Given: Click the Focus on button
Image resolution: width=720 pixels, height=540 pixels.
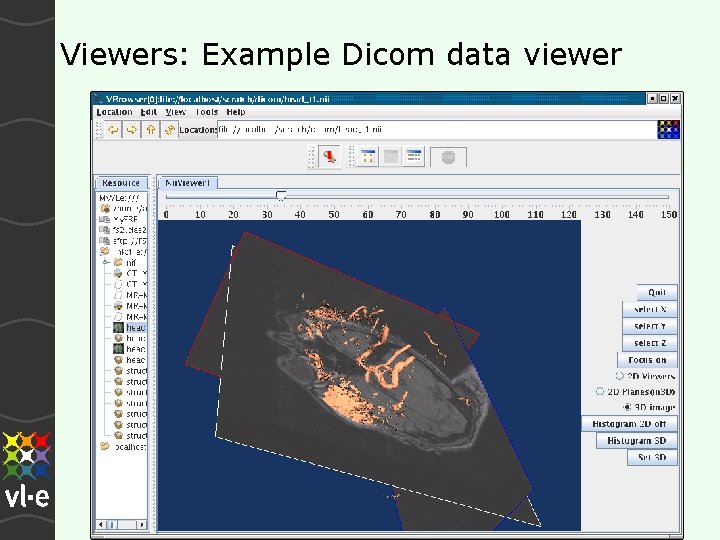Looking at the screenshot, I should [647, 360].
